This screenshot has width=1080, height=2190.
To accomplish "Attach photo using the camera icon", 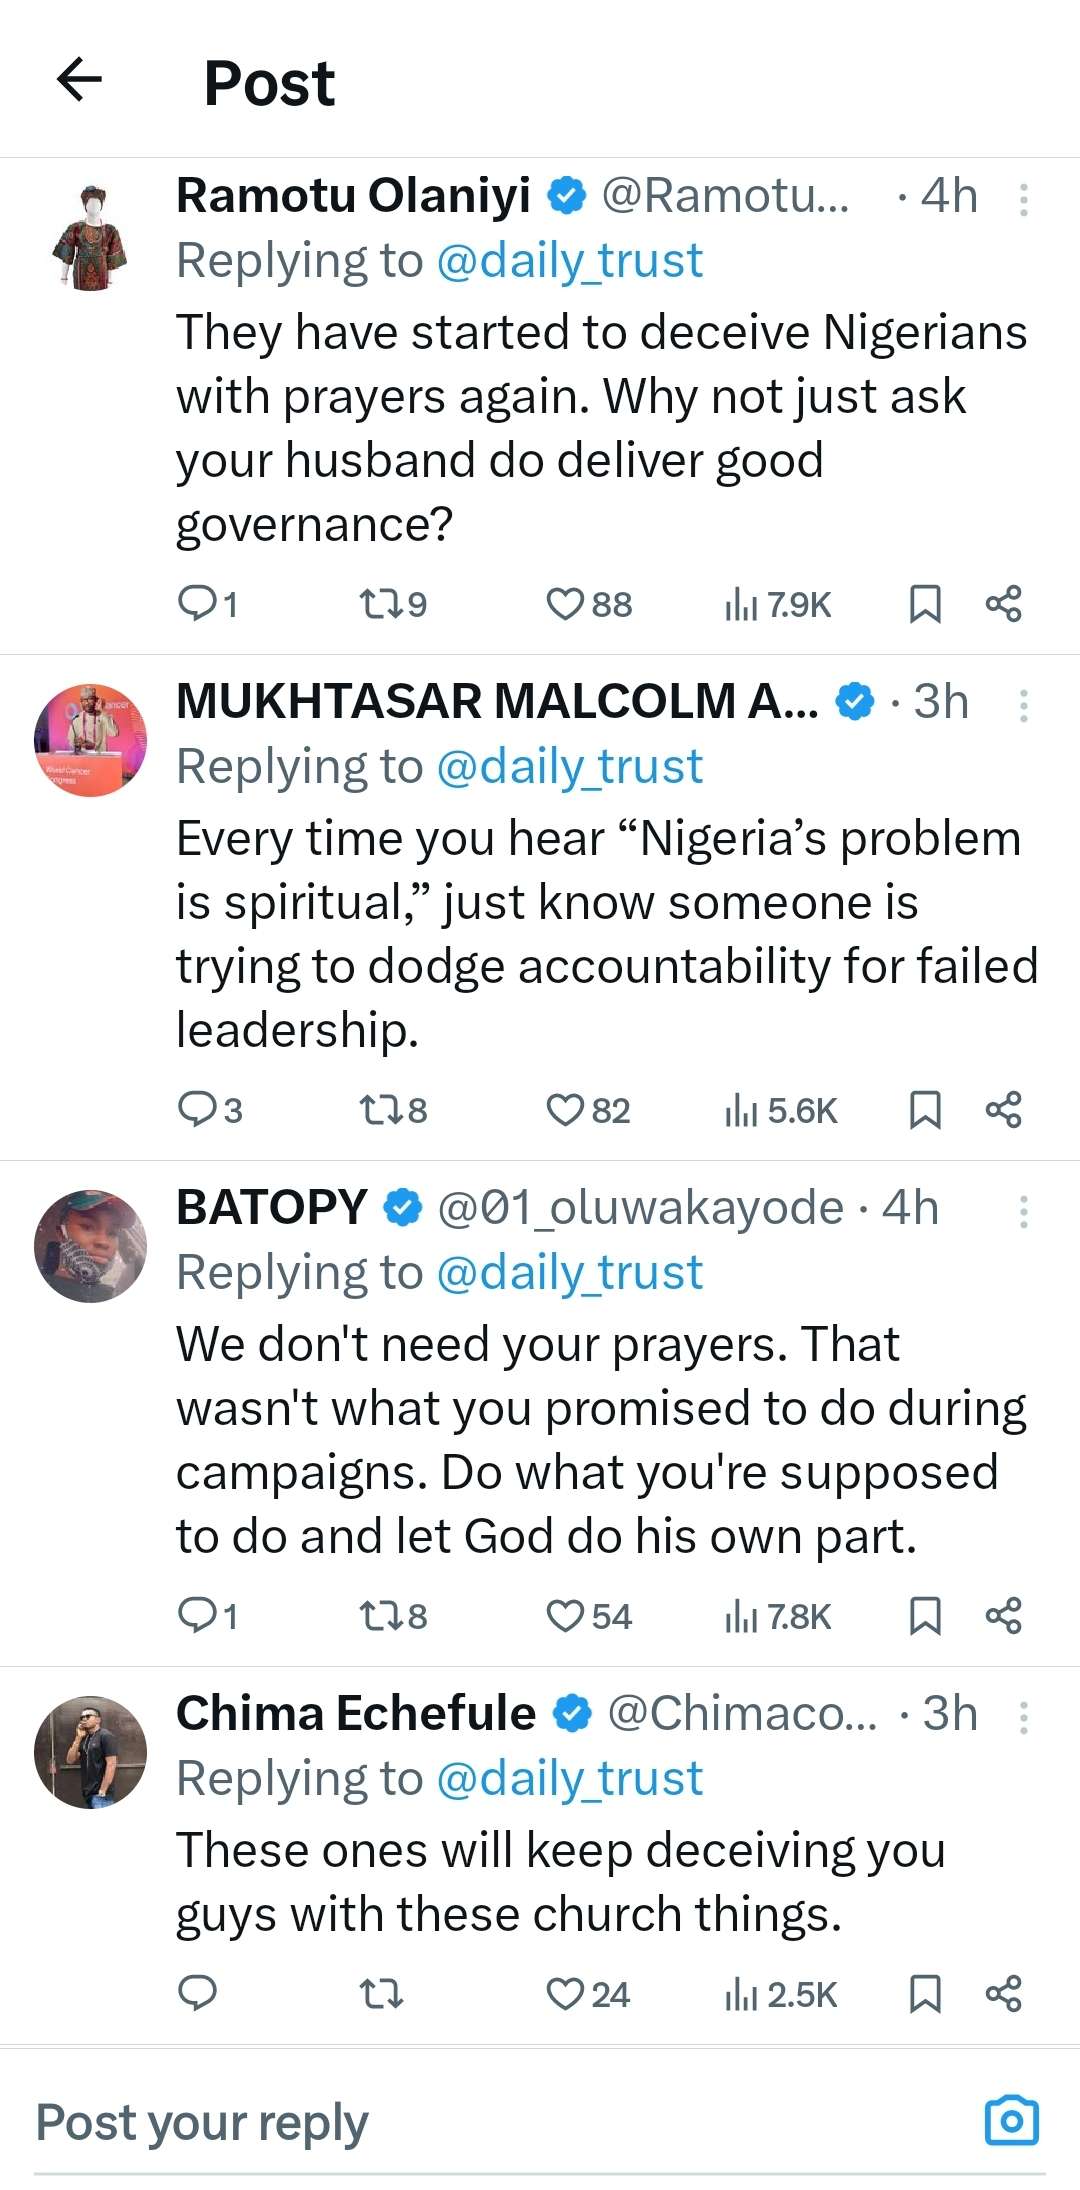I will 1012,2120.
